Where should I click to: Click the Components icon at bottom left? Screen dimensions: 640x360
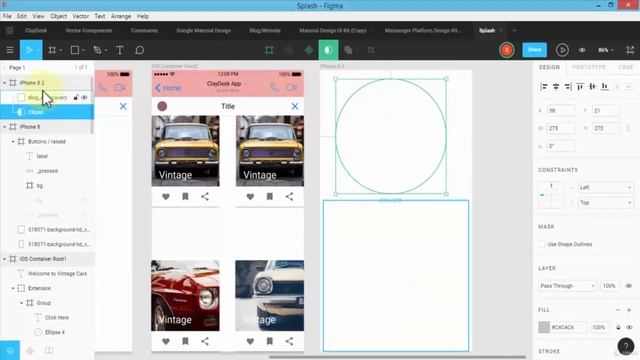pos(30,351)
